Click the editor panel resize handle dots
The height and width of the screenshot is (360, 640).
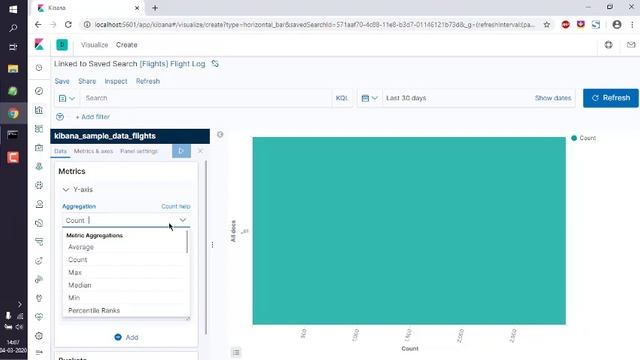(212, 244)
